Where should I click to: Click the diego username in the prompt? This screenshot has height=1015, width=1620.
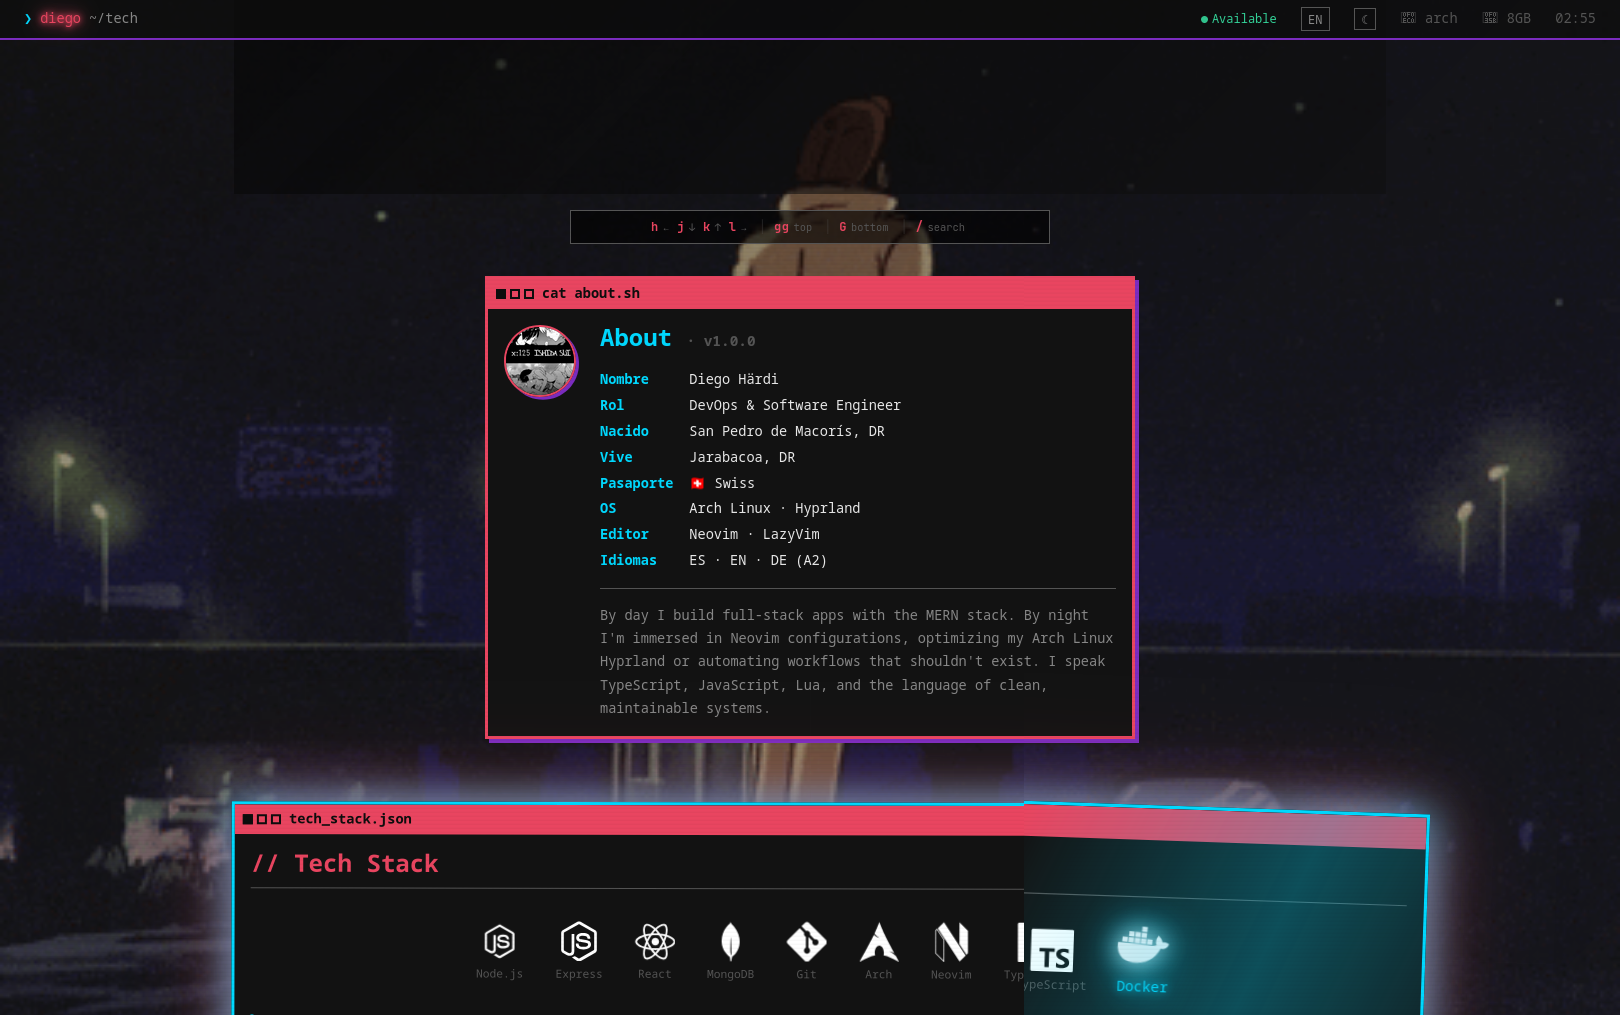60,18
